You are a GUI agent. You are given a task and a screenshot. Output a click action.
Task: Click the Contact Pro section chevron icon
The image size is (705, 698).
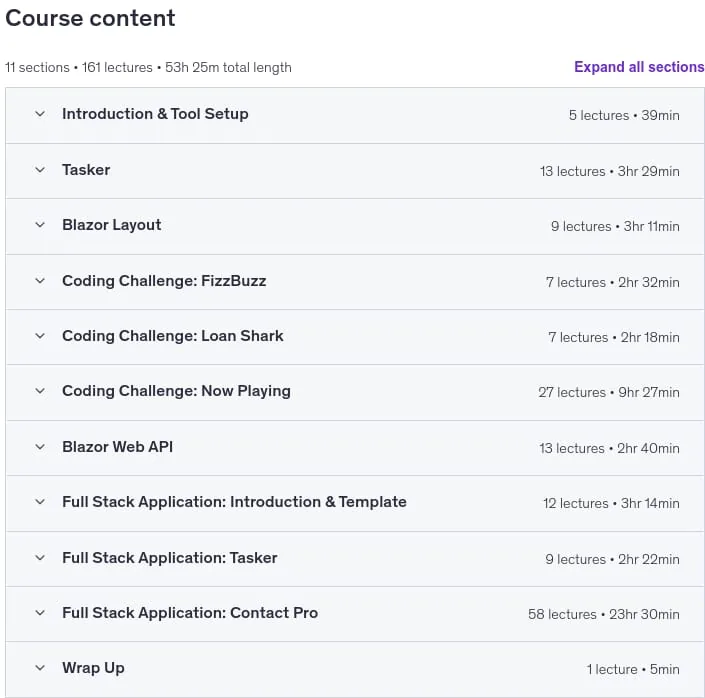click(40, 613)
